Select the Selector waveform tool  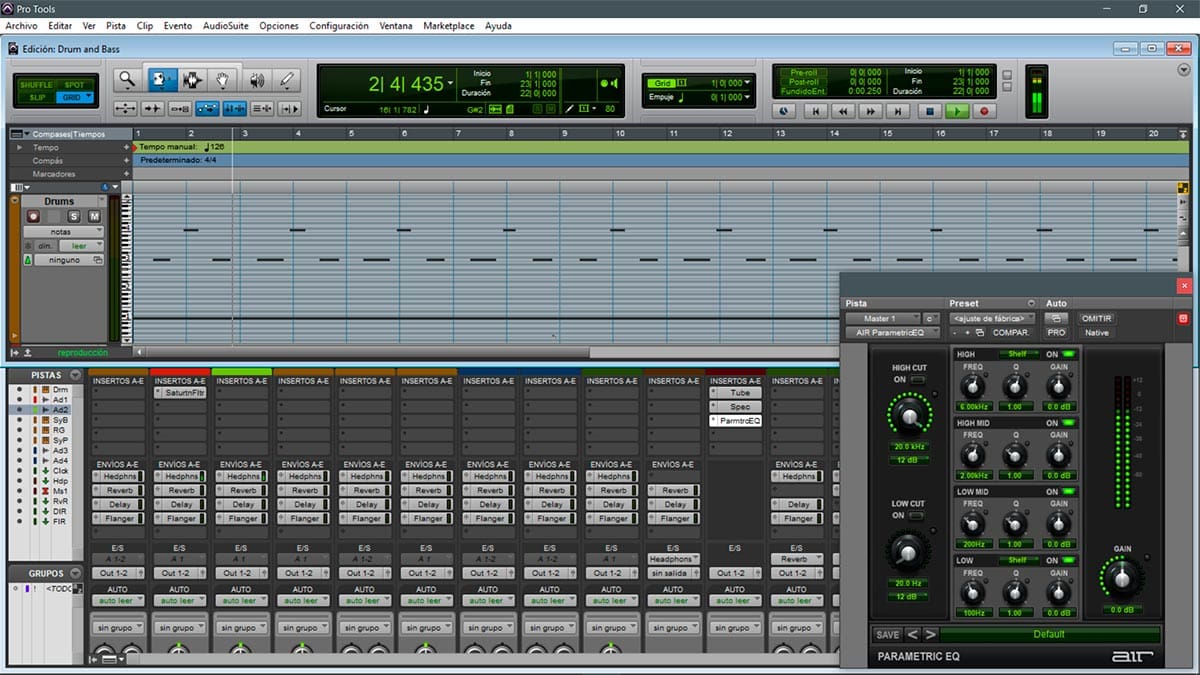tap(191, 80)
